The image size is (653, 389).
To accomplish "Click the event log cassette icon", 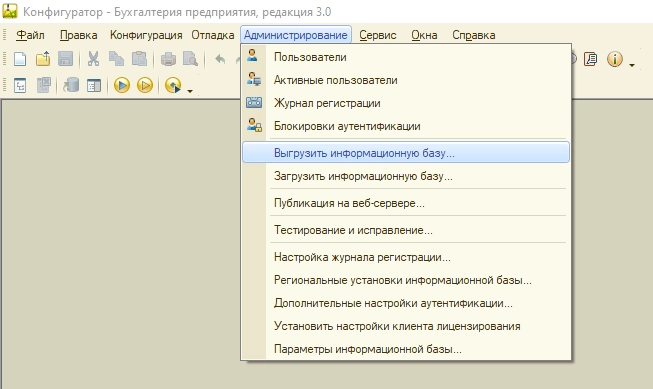I will [x=254, y=102].
